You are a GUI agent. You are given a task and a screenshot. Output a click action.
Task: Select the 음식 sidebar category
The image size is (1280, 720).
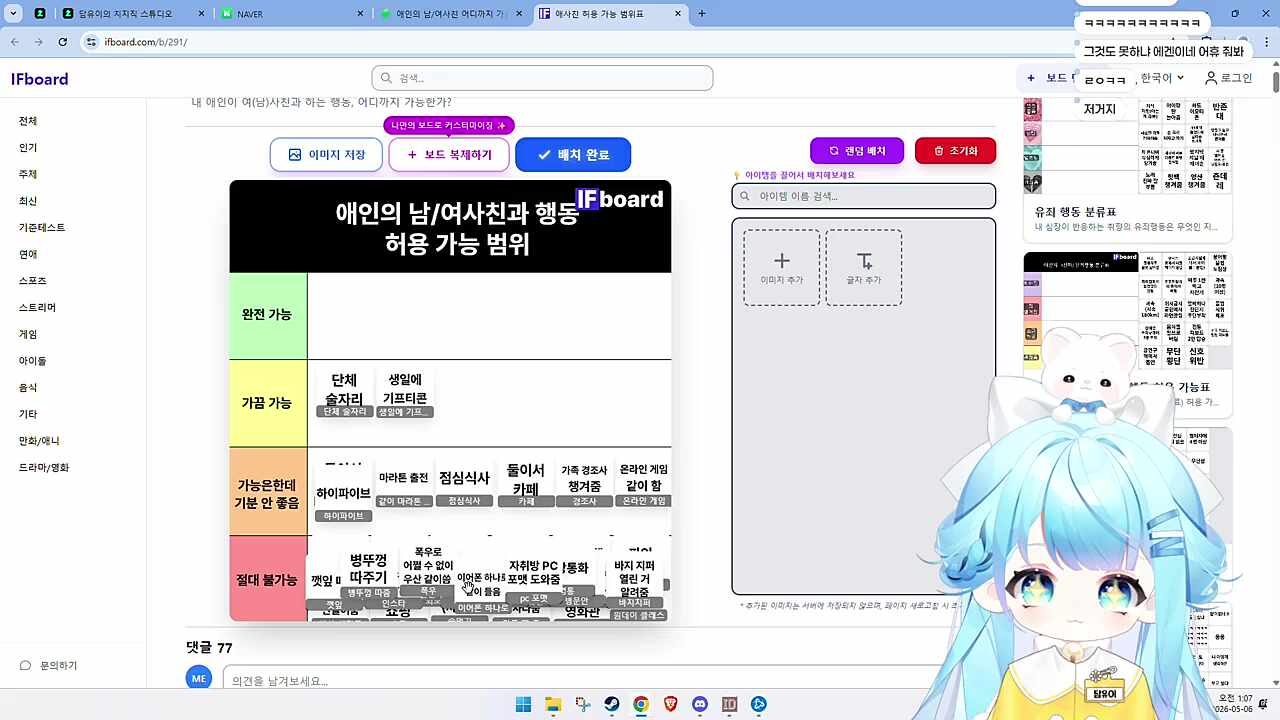coord(28,387)
